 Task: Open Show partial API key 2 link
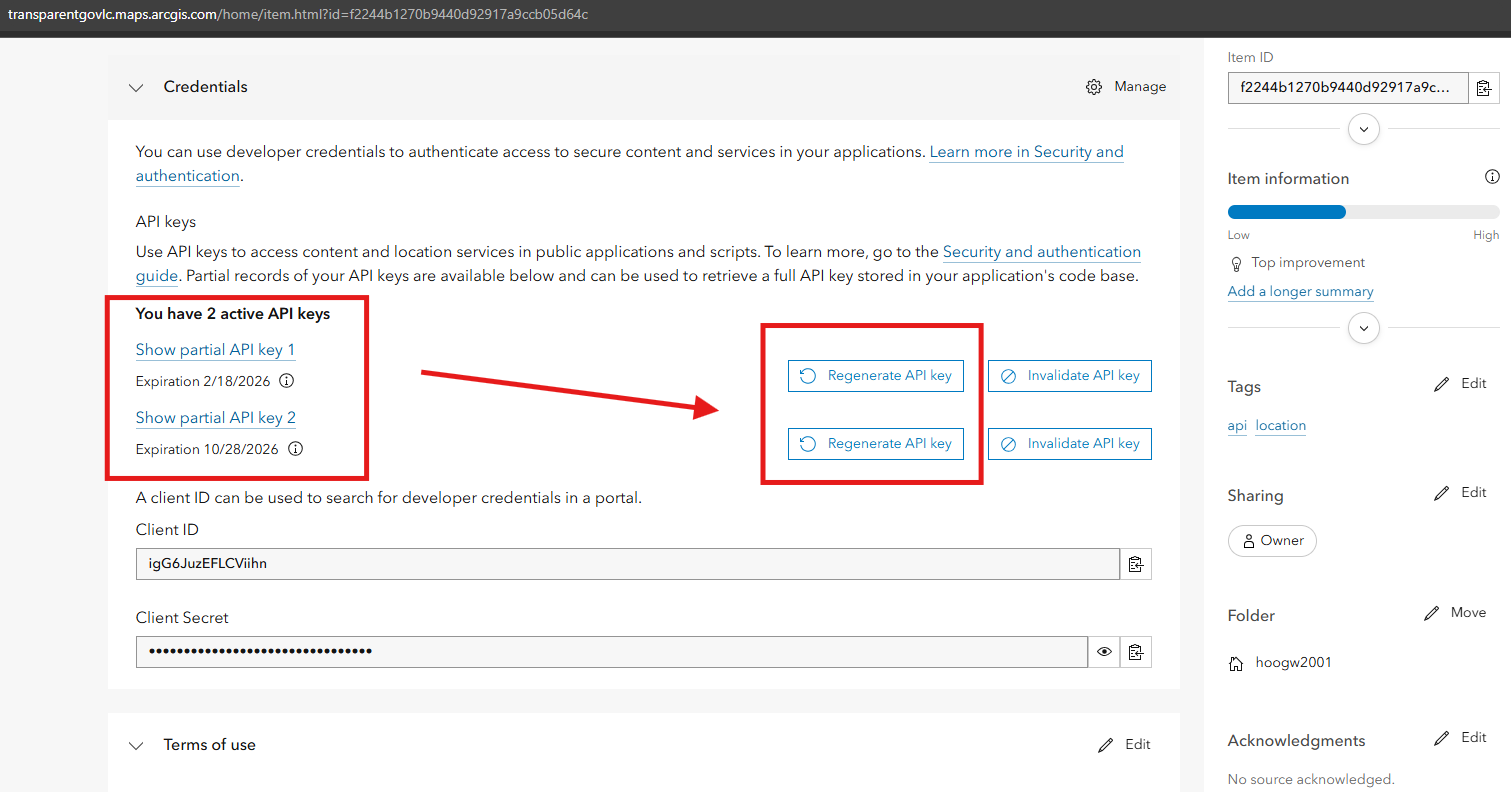click(216, 418)
